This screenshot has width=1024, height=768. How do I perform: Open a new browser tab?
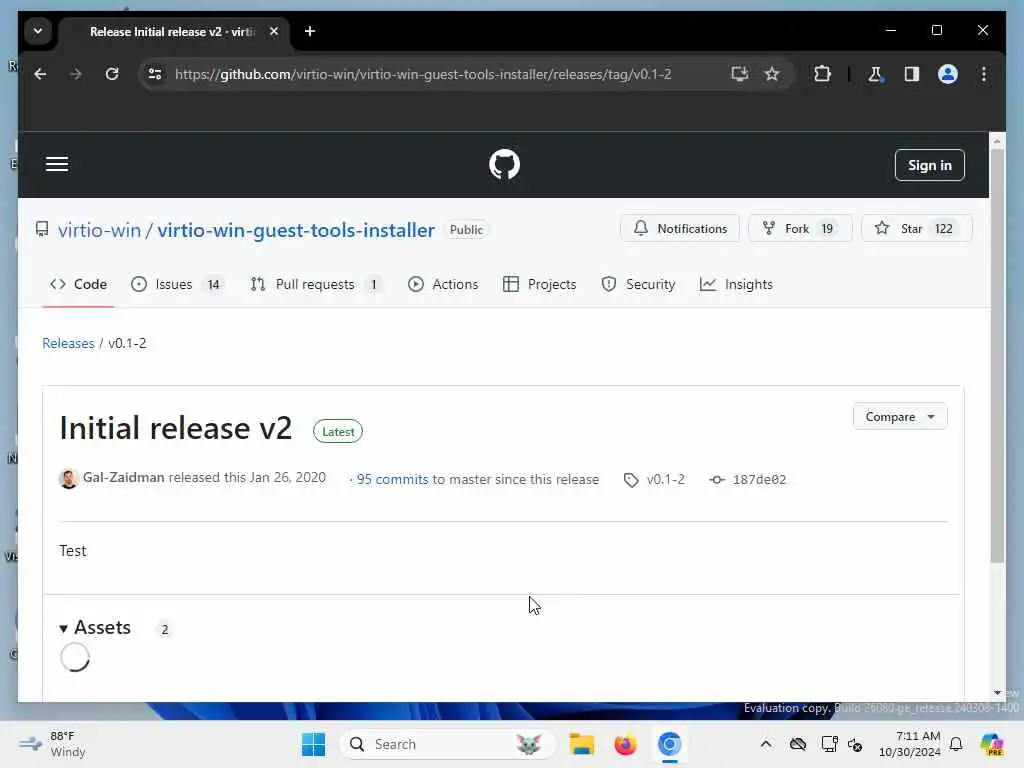pos(310,31)
